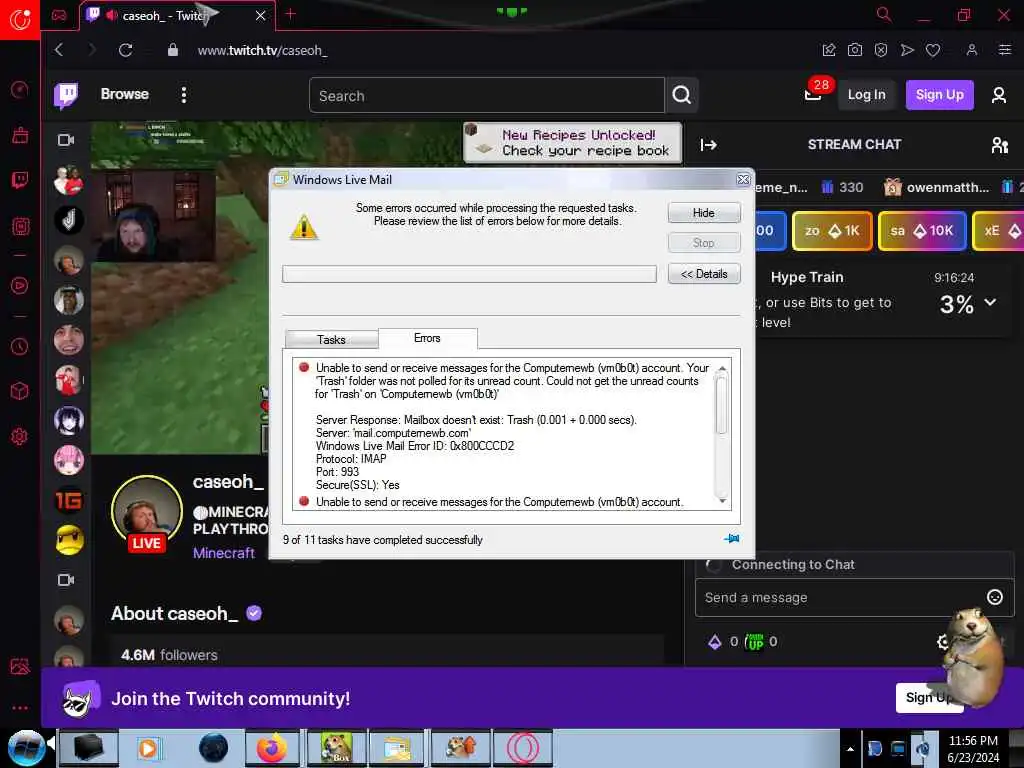Image resolution: width=1024 pixels, height=768 pixels.
Task: Close the caseoh_ Twitch tab
Action: [261, 16]
